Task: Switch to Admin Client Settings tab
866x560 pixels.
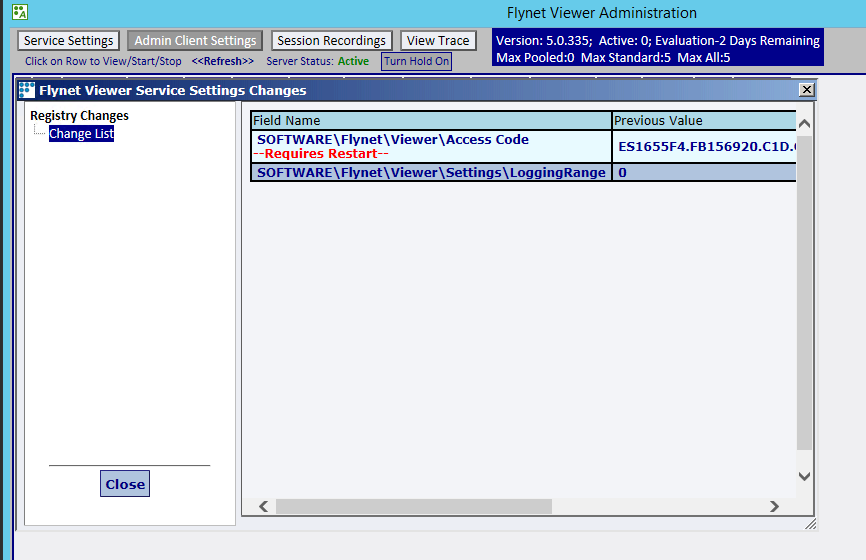Action: click(x=196, y=41)
